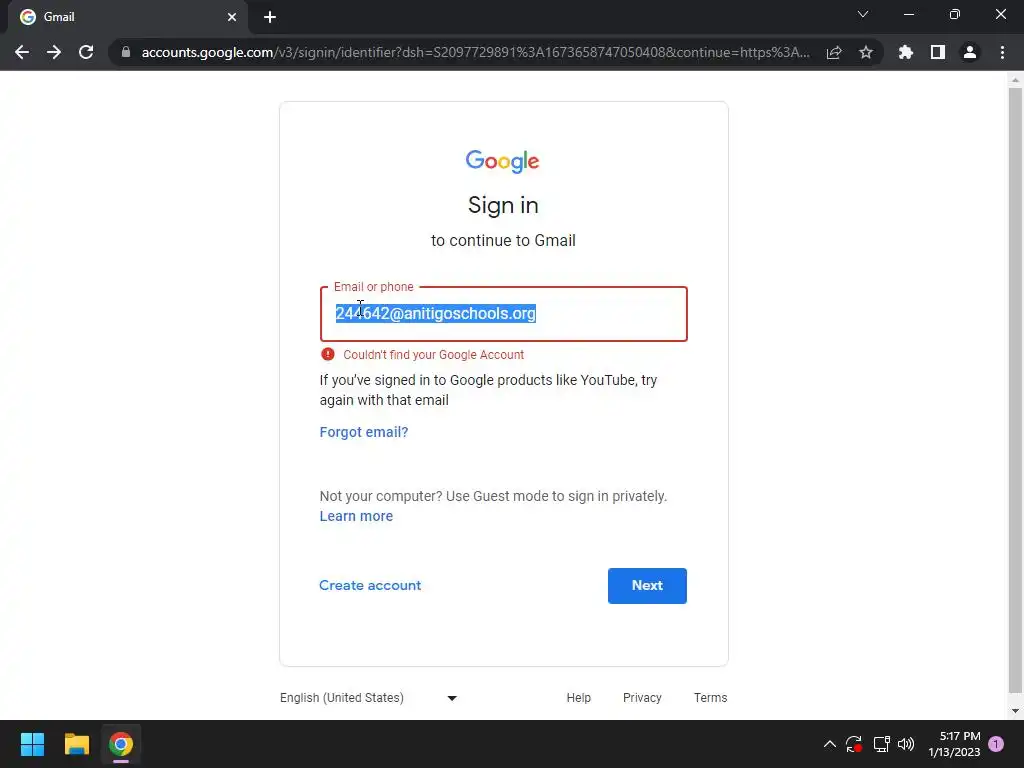The image size is (1024, 768).
Task: Open the tab search chevron
Action: (x=863, y=14)
